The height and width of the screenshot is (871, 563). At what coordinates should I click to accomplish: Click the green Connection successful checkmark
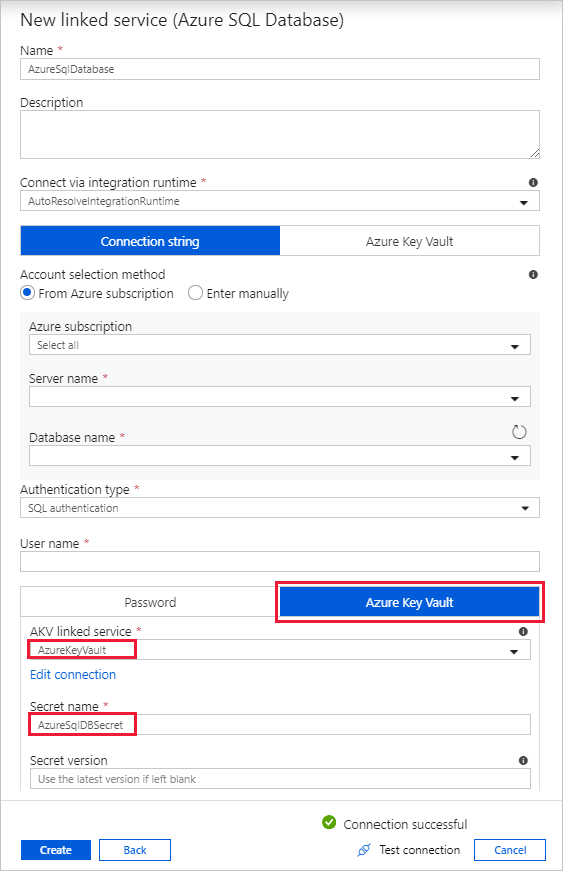tap(329, 822)
